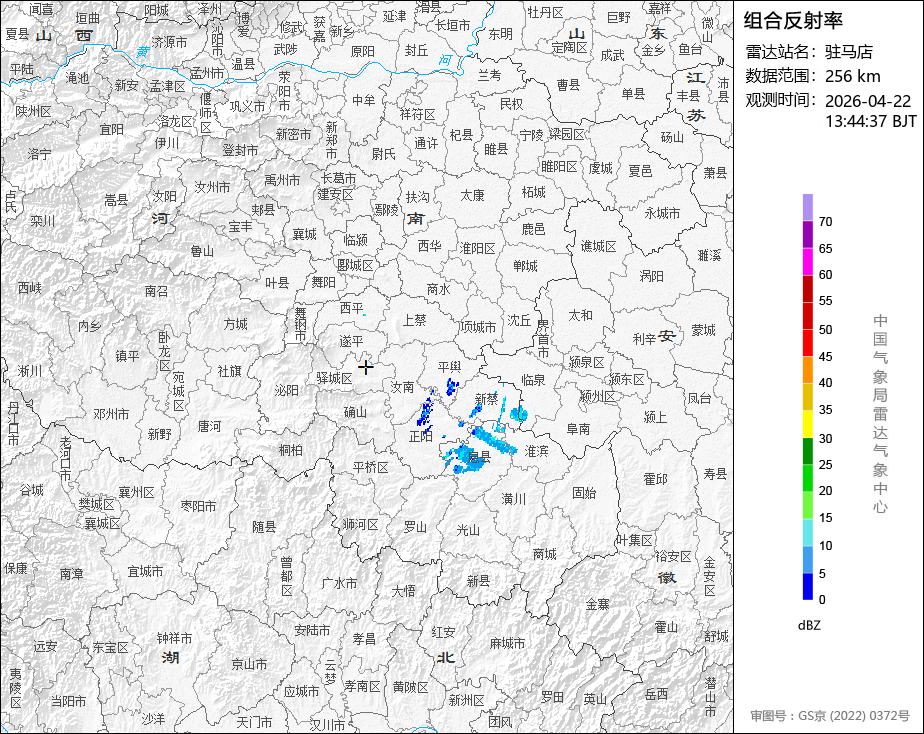
Task: Click the 登封市 map label
Action: 240,151
